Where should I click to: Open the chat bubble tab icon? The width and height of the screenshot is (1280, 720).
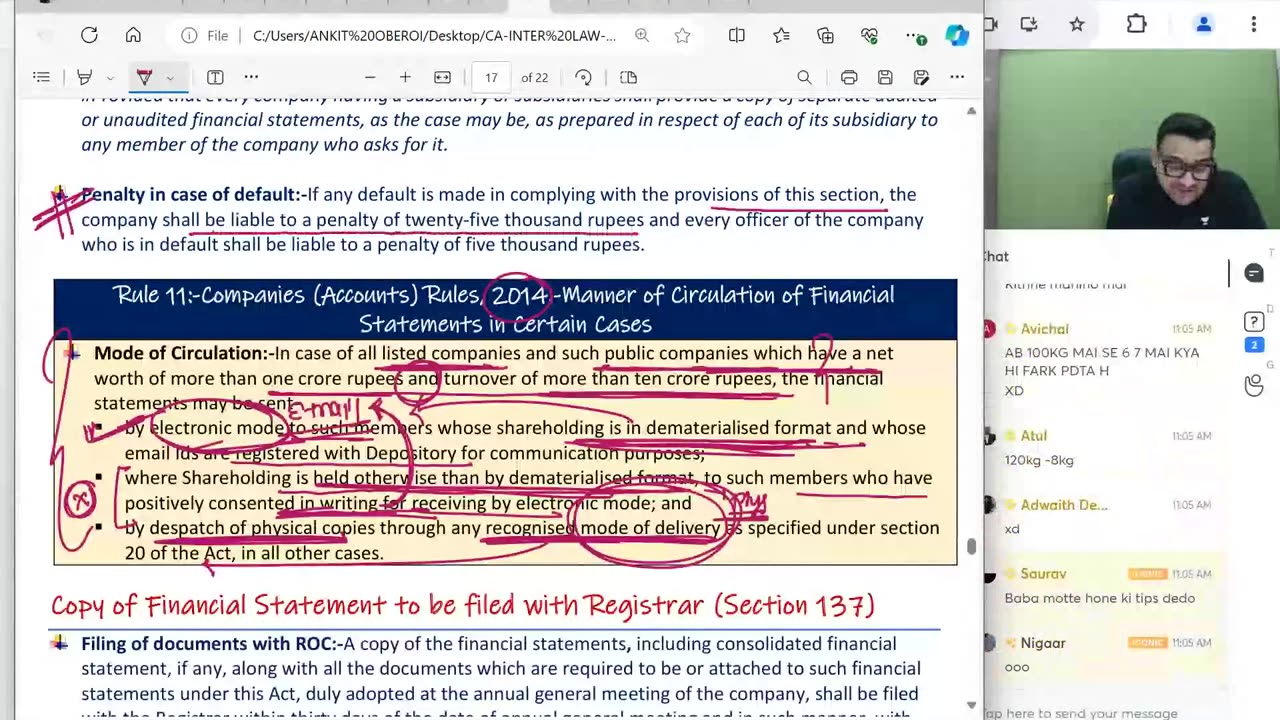[1254, 273]
